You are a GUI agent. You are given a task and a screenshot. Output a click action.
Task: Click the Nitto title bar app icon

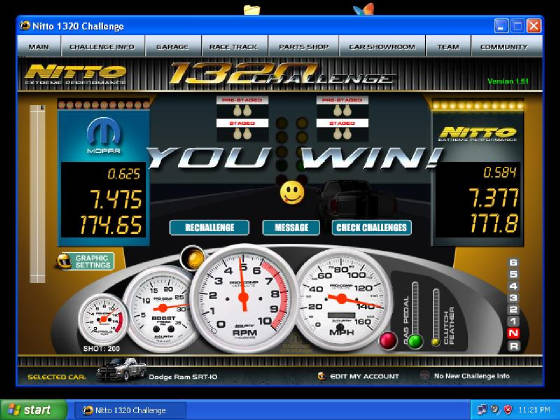pos(25,26)
